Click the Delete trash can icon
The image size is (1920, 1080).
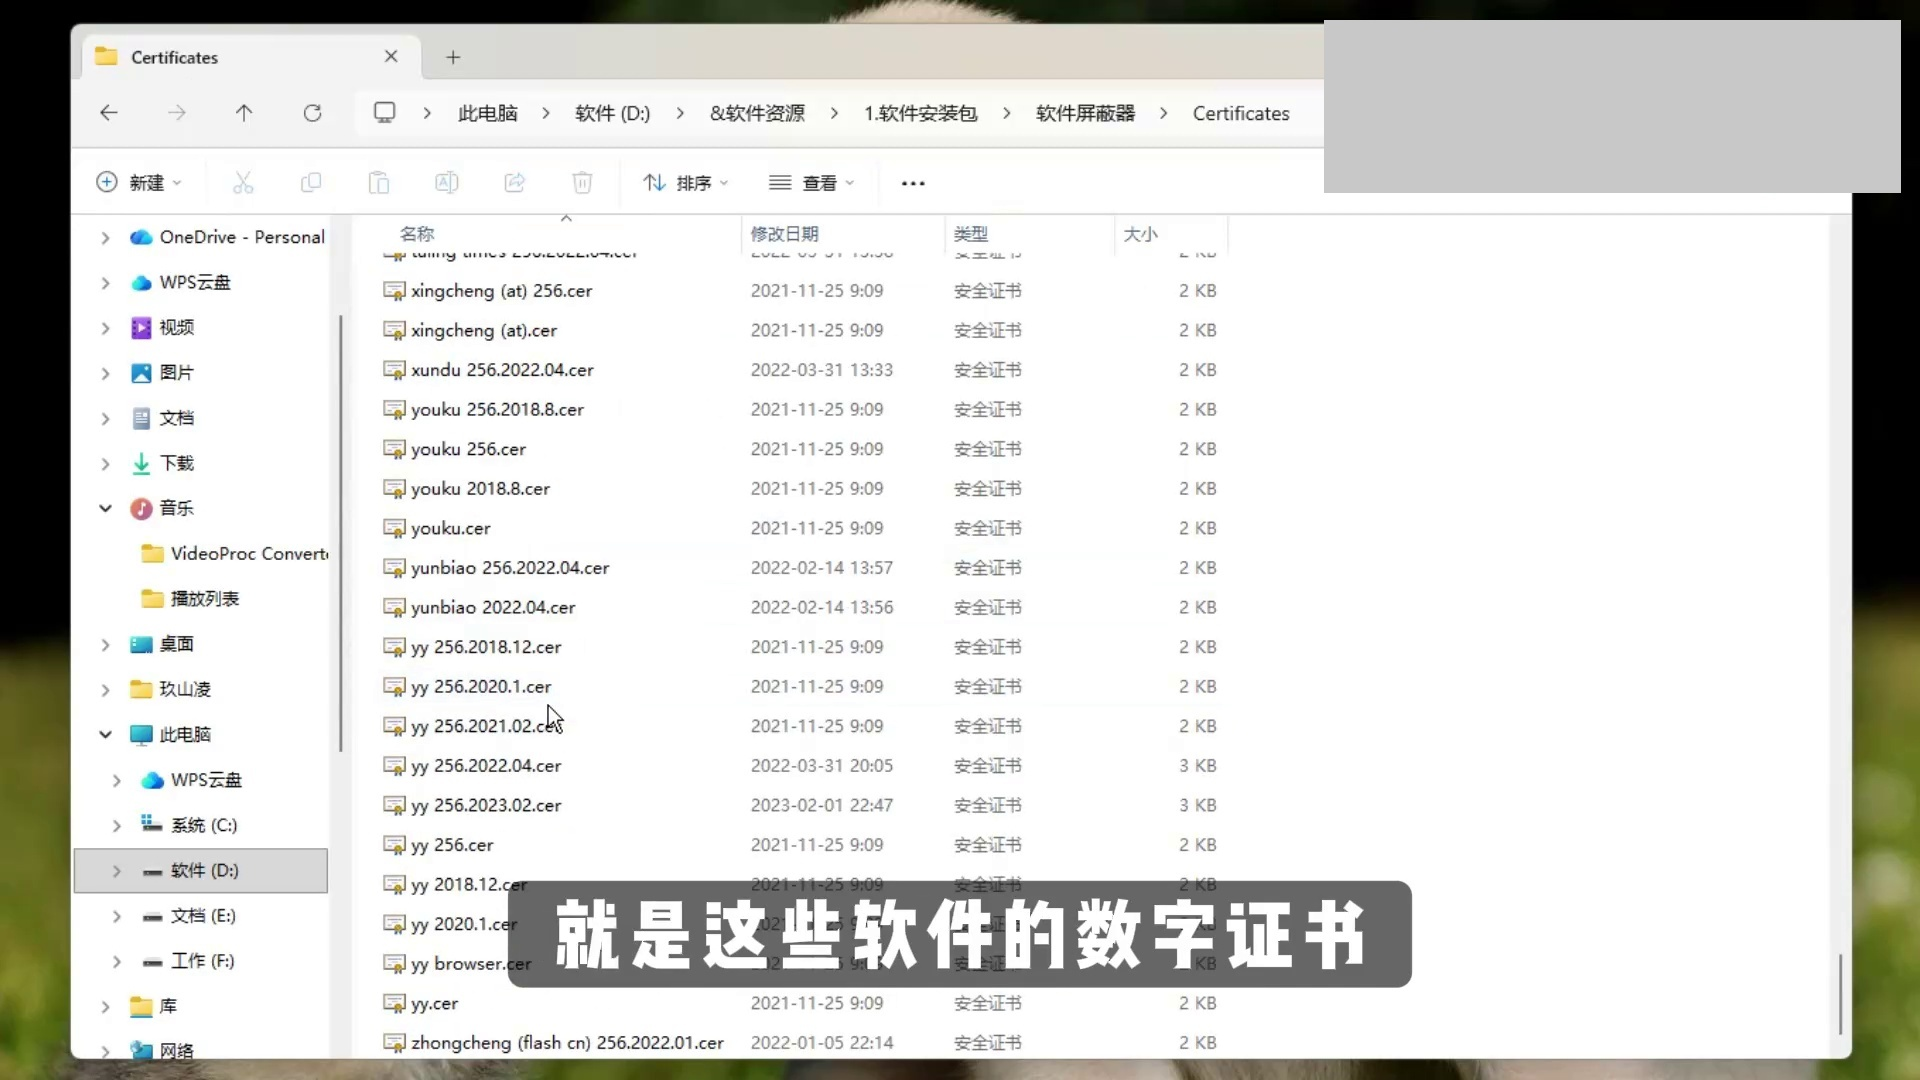[x=582, y=183]
